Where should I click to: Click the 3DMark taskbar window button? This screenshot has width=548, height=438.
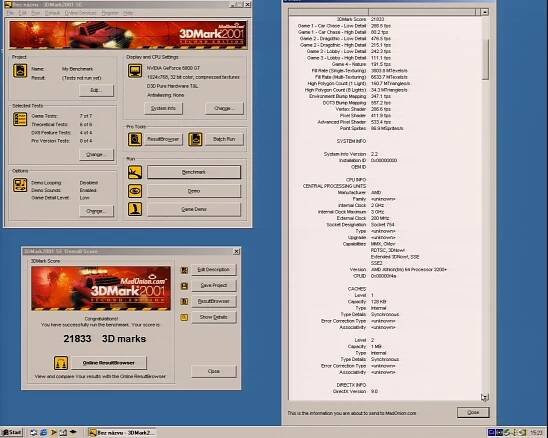tap(122, 432)
